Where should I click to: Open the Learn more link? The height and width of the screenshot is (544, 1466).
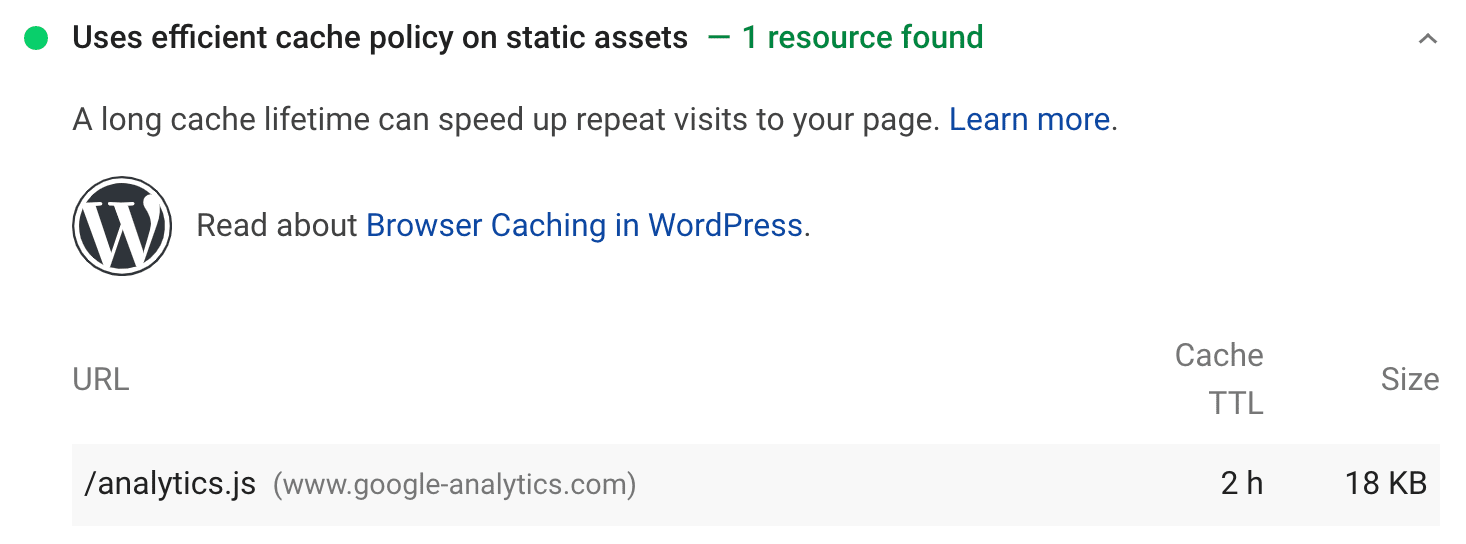click(1029, 120)
